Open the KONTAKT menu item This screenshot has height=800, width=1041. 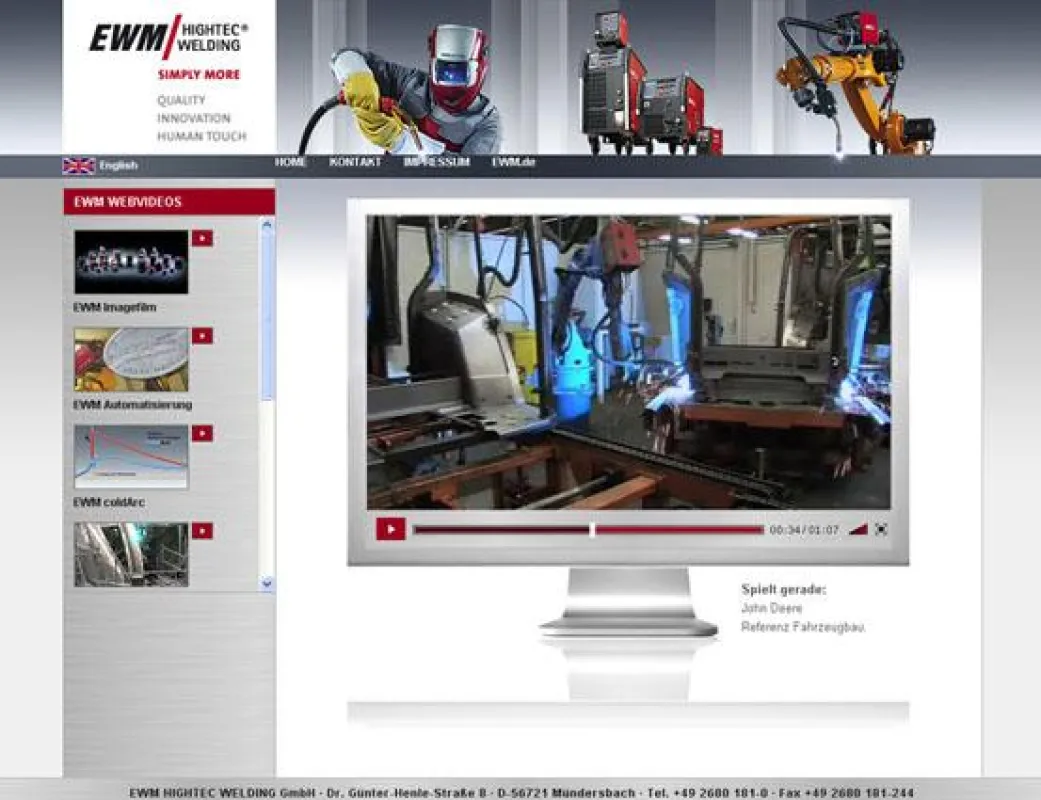(x=355, y=162)
